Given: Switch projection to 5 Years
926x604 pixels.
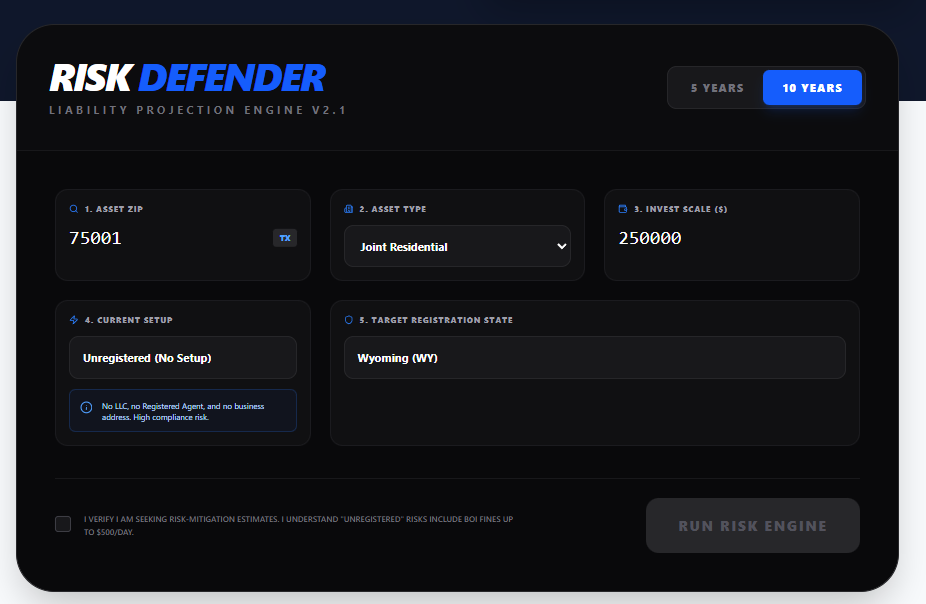Looking at the screenshot, I should [x=717, y=88].
